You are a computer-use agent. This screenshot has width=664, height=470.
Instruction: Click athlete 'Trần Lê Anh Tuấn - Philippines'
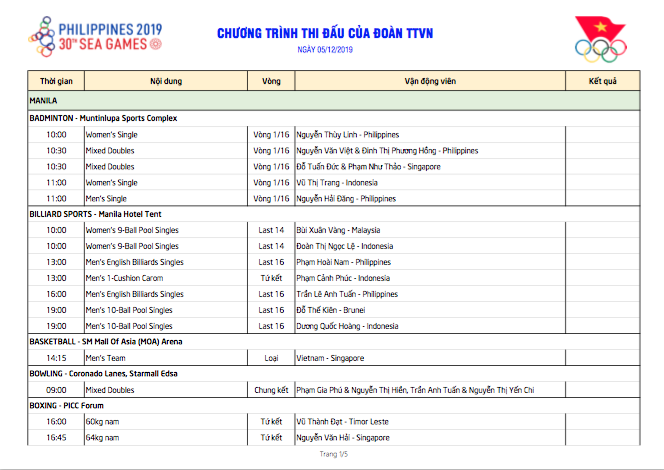pyautogui.click(x=347, y=294)
